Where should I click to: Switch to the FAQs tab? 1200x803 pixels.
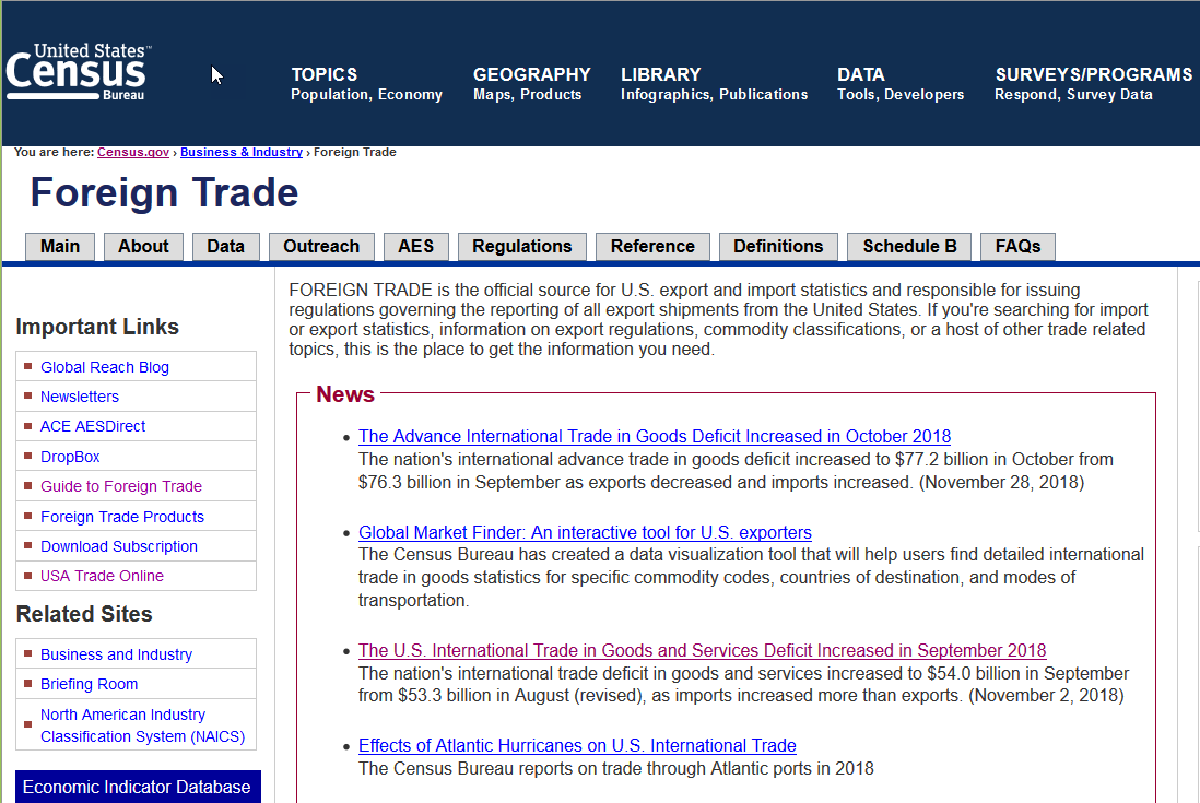pos(1017,246)
